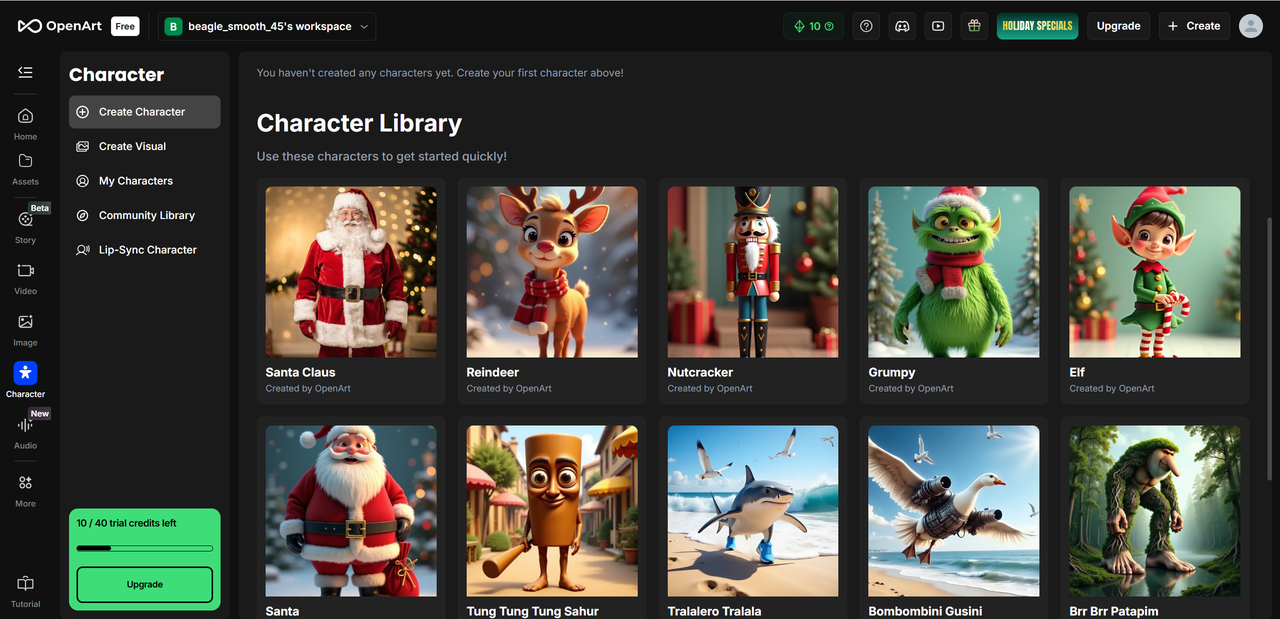Image resolution: width=1280 pixels, height=619 pixels.
Task: Open Community Library menu item
Action: pos(146,215)
